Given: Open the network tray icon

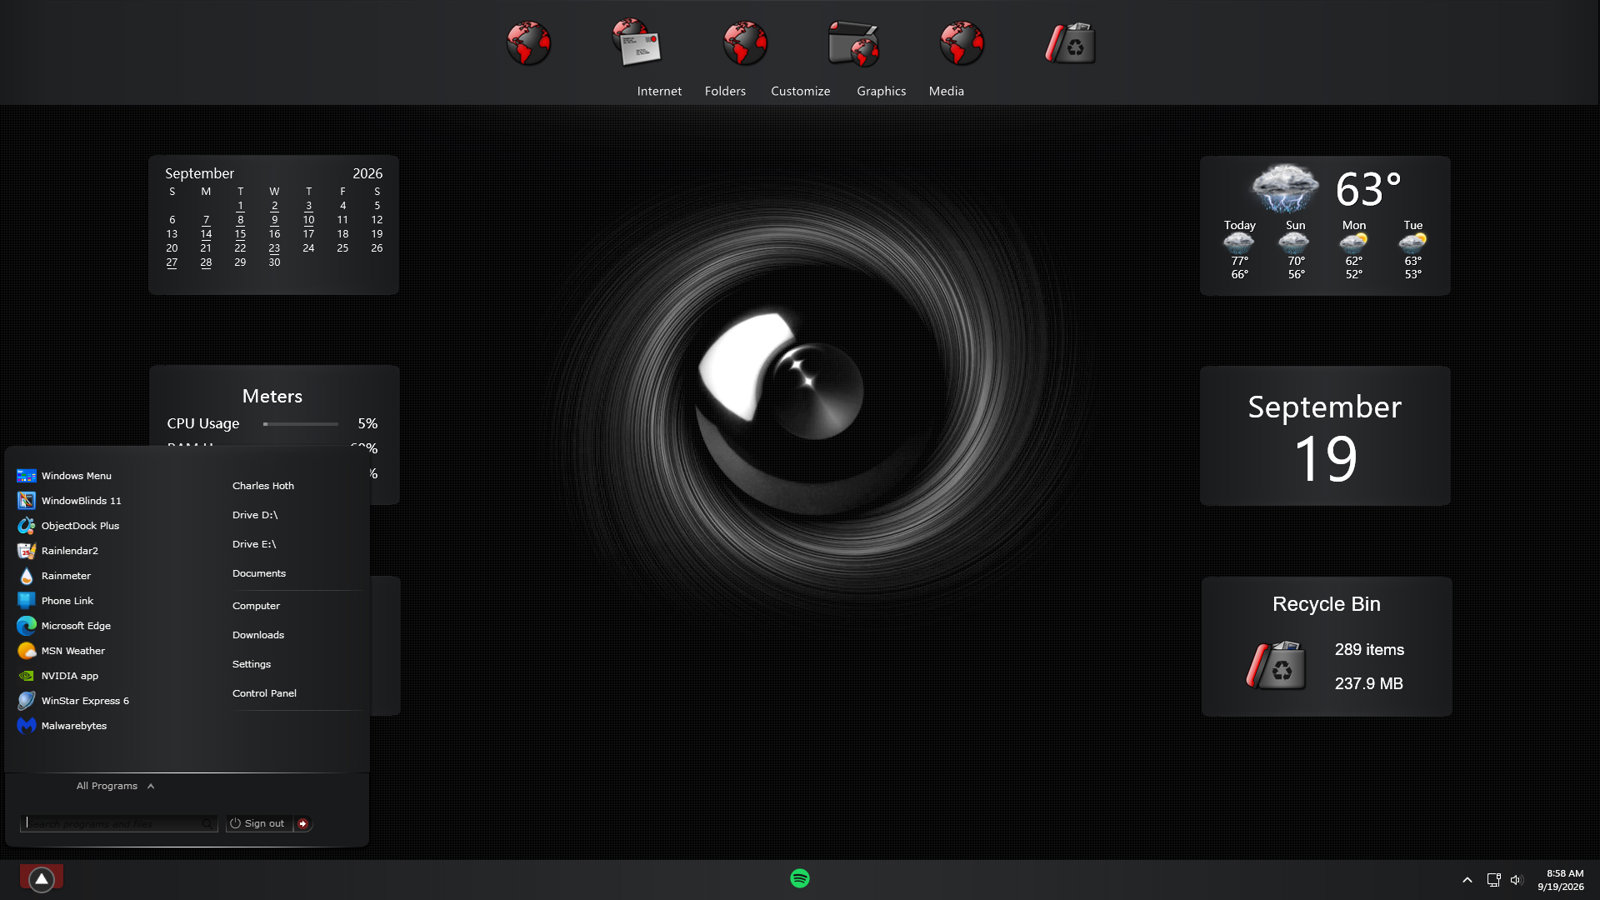Looking at the screenshot, I should [x=1493, y=880].
